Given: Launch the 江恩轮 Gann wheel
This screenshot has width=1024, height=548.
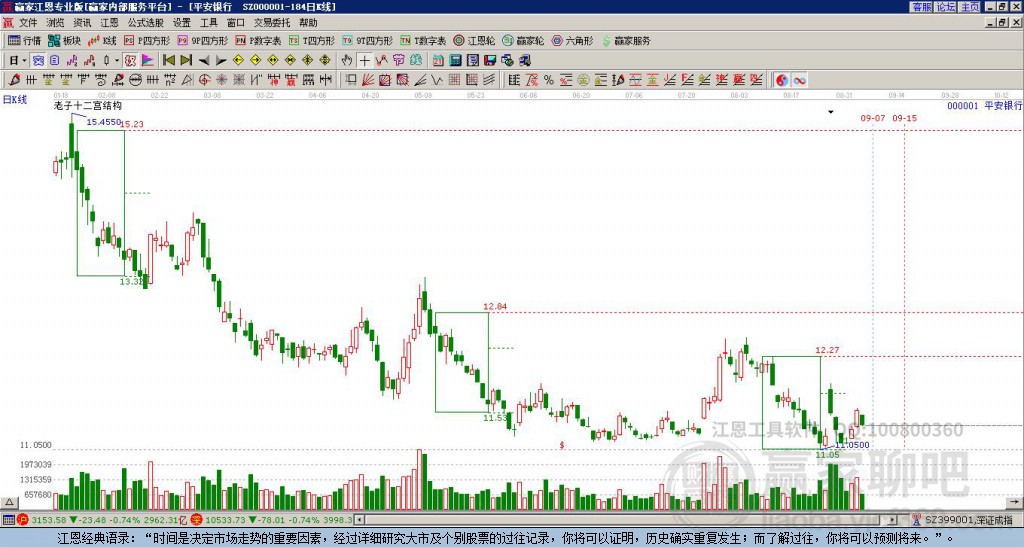Looking at the screenshot, I should click(x=475, y=40).
